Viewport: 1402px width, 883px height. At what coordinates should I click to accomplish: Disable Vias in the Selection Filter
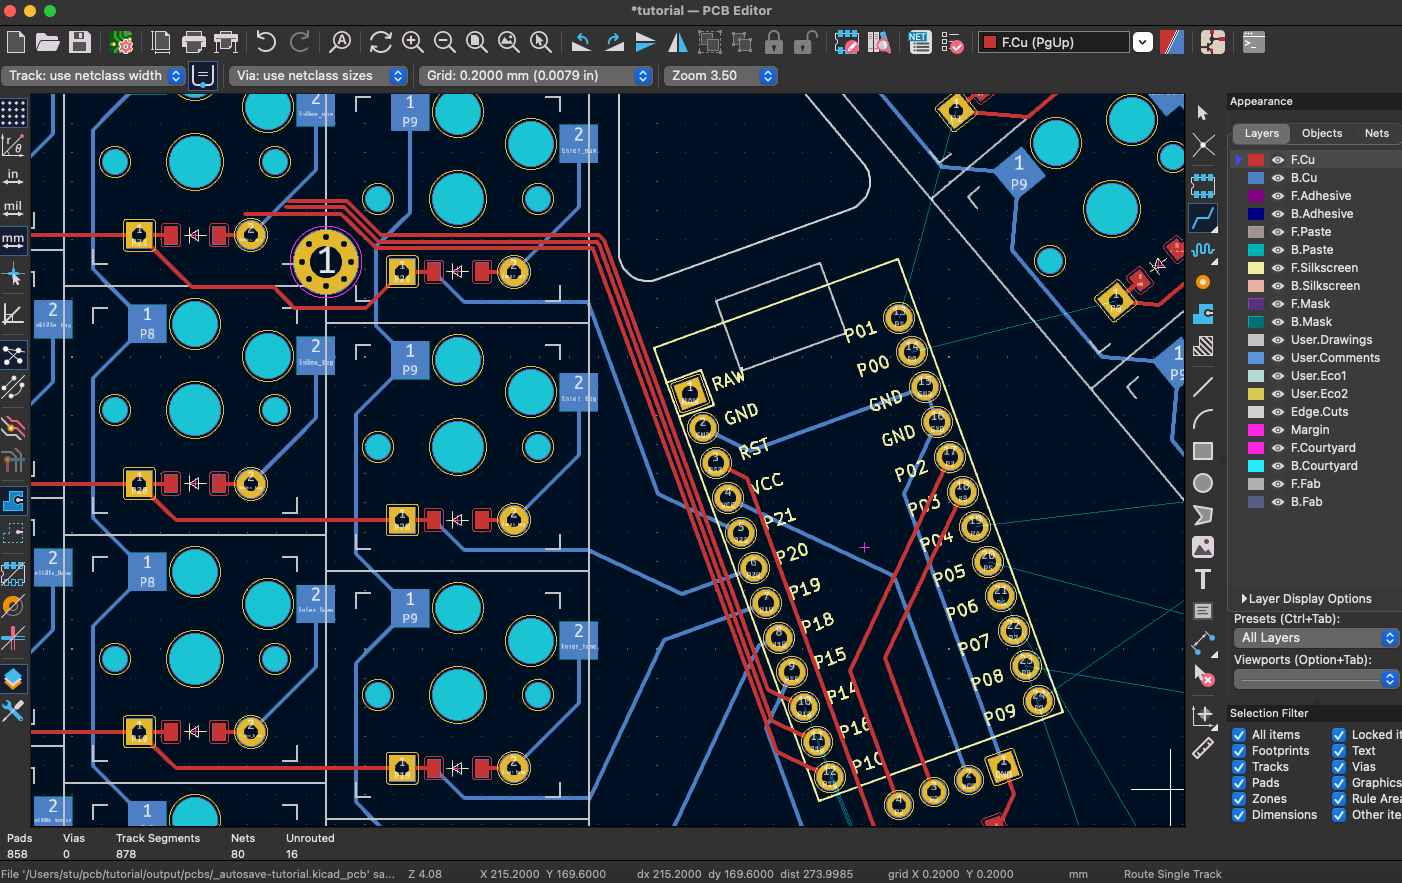[1338, 766]
